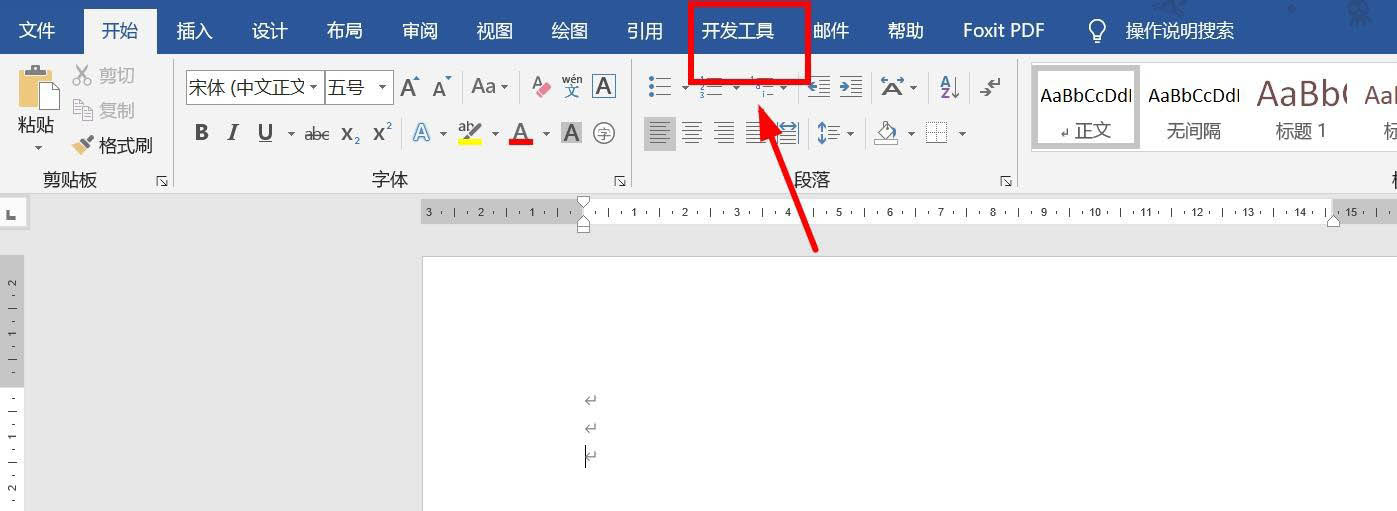The width and height of the screenshot is (1397, 511).
Task: Apply text effects with the glowing A icon
Action: 422,133
